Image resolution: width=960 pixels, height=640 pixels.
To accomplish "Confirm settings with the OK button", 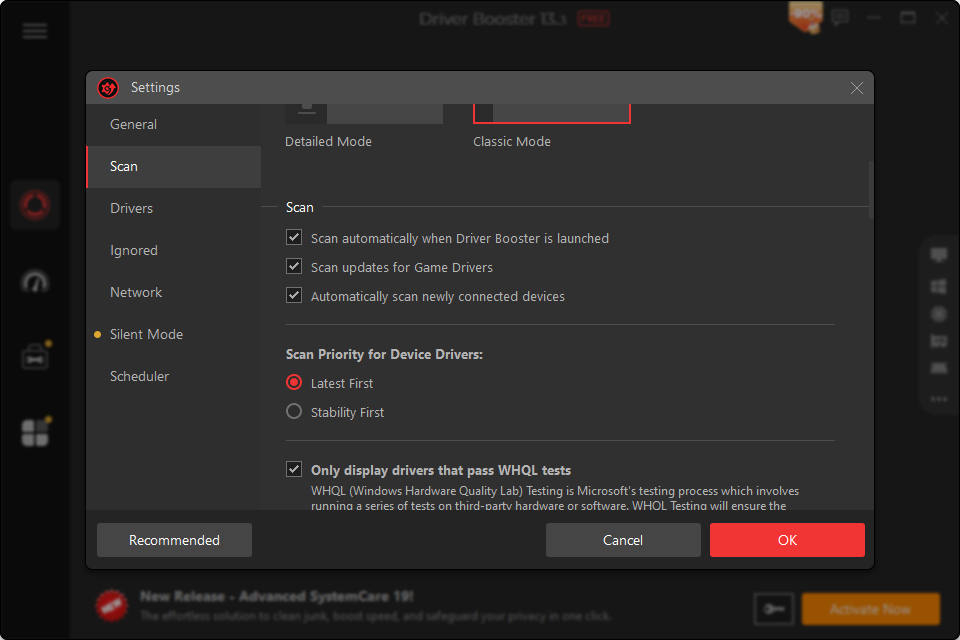I will click(787, 540).
